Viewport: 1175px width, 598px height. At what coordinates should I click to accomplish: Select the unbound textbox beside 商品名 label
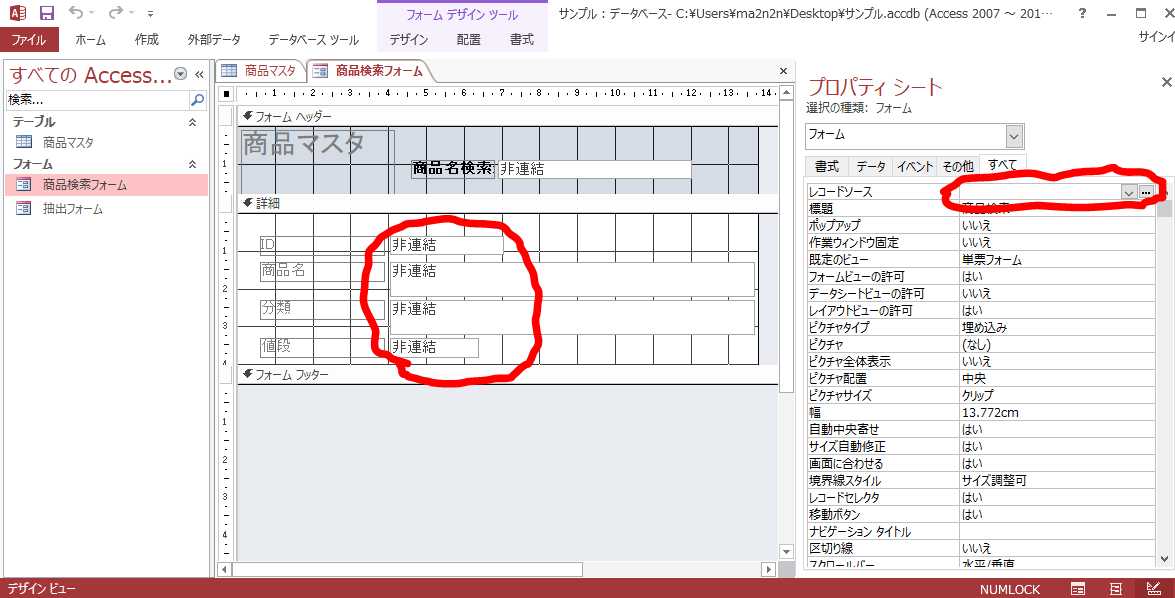click(x=572, y=279)
